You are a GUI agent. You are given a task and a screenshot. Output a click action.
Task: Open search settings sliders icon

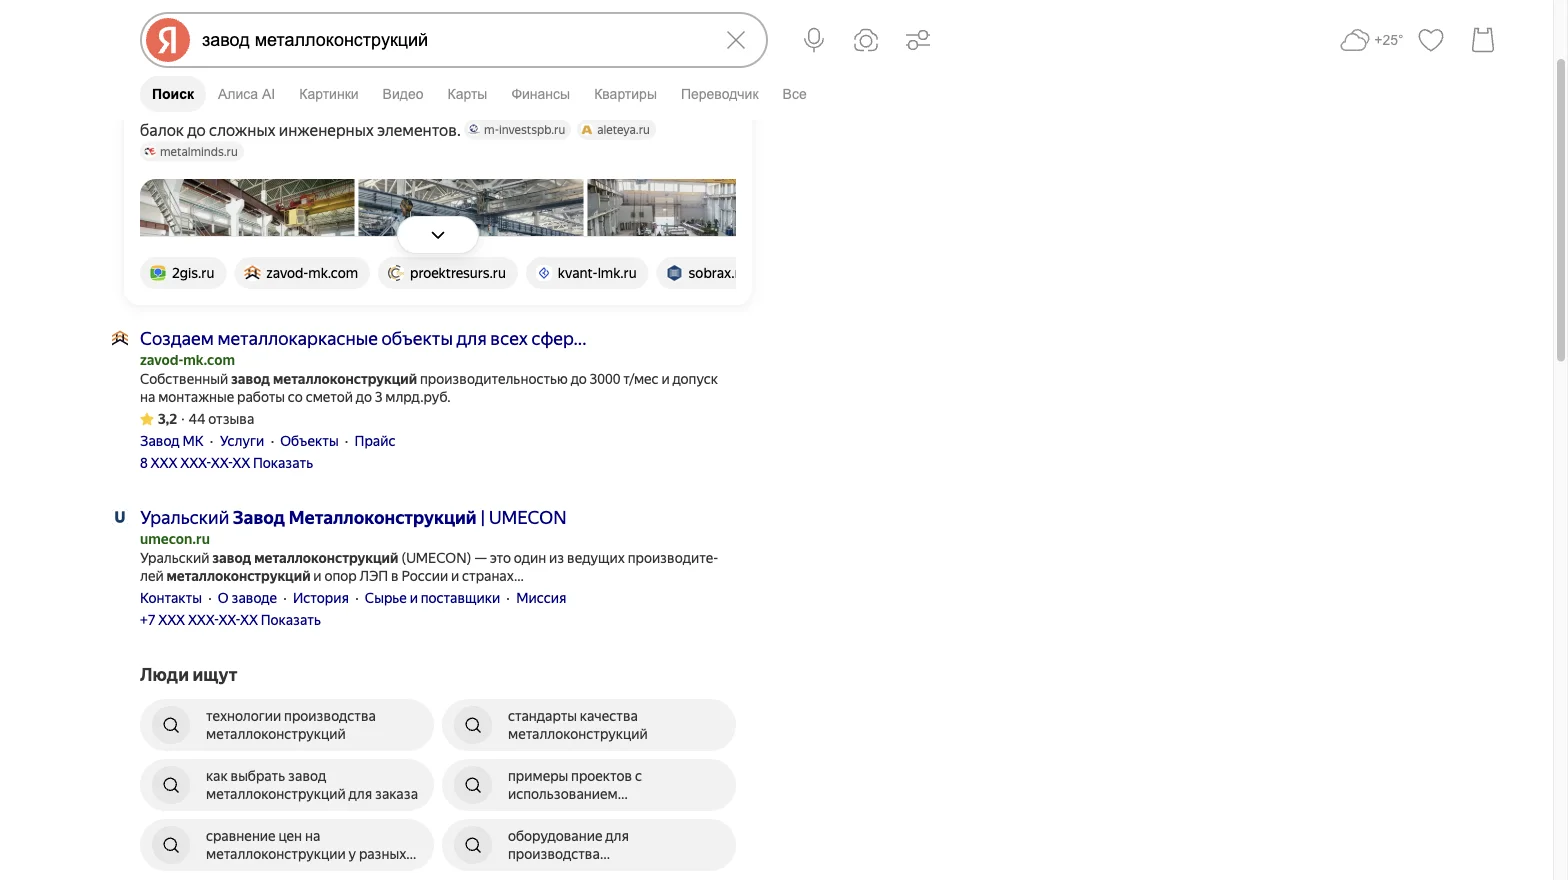pos(918,40)
